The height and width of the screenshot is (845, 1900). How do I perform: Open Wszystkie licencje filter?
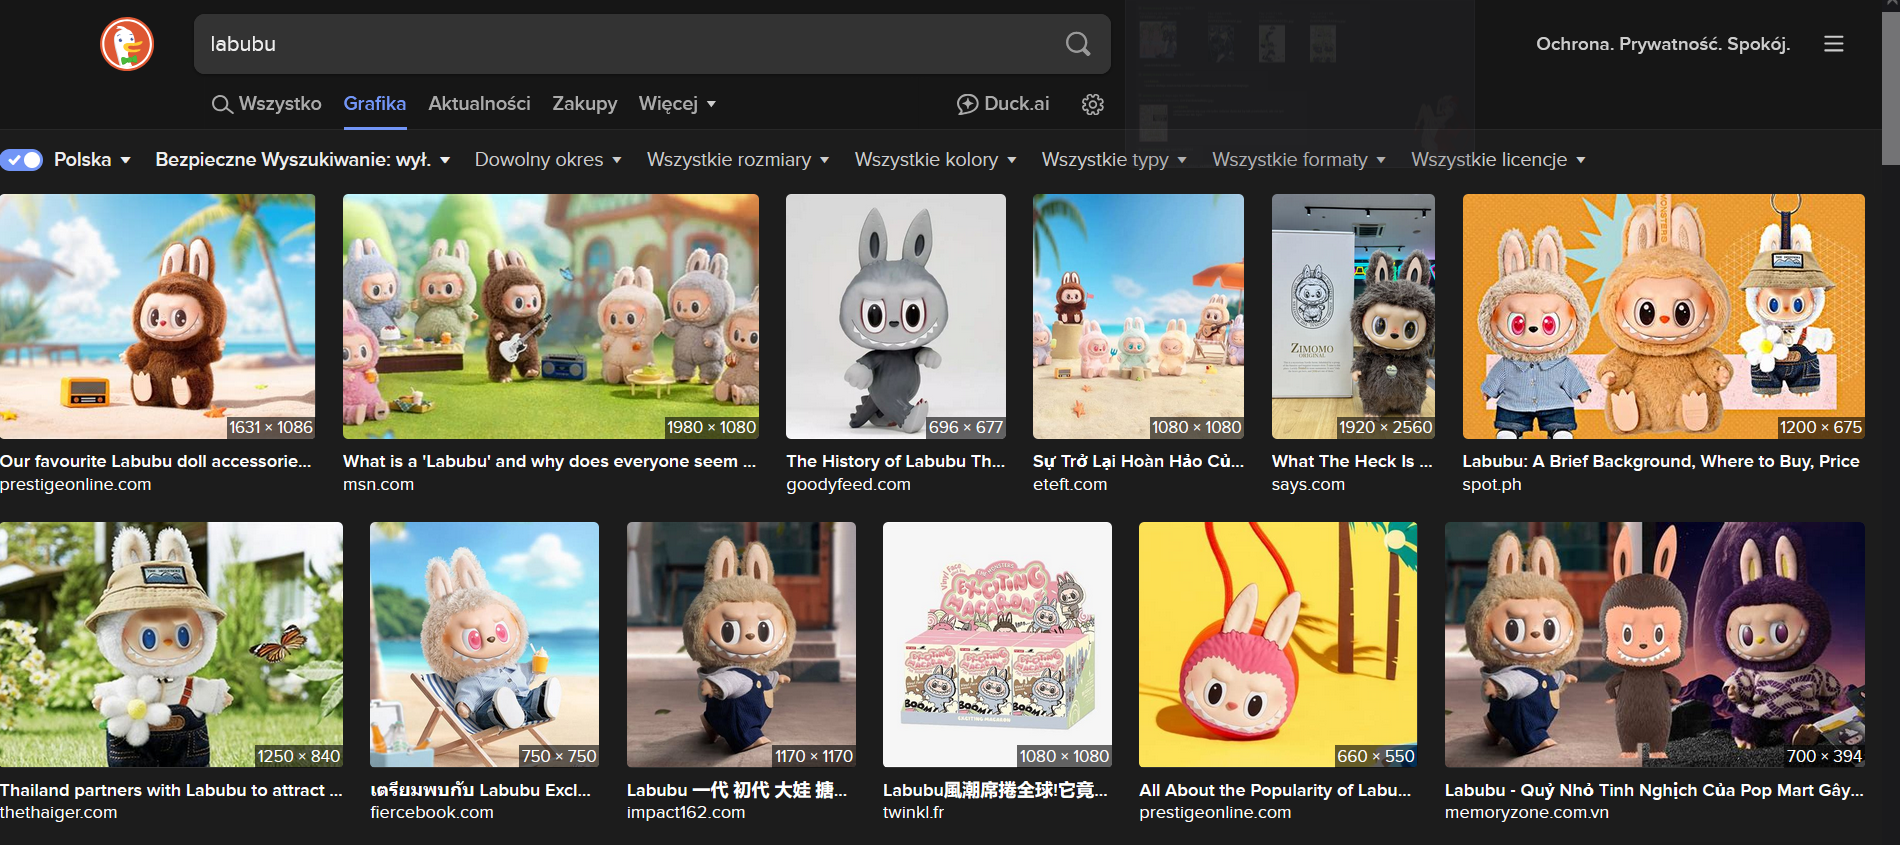coord(1498,160)
